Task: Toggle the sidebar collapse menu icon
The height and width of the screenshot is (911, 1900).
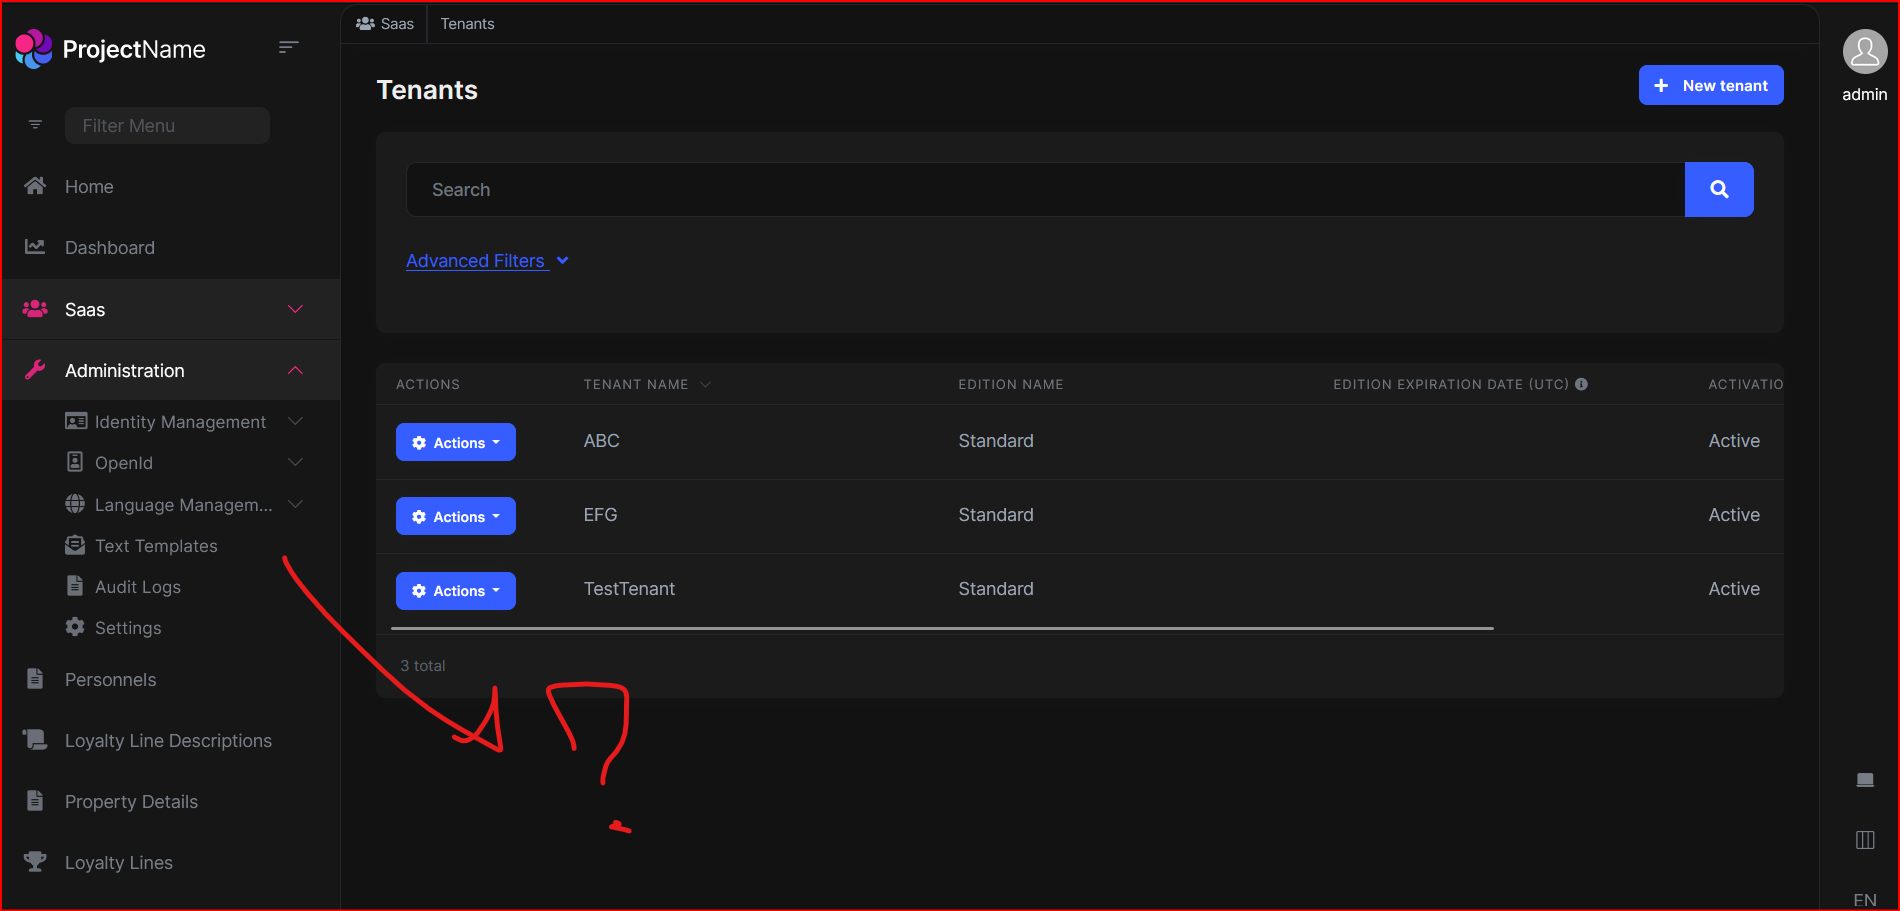Action: click(x=288, y=48)
